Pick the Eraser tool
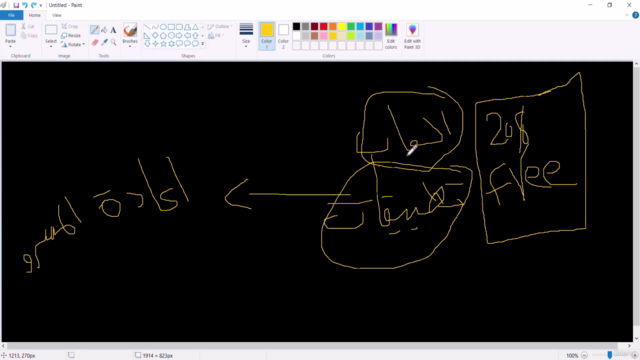 95,42
